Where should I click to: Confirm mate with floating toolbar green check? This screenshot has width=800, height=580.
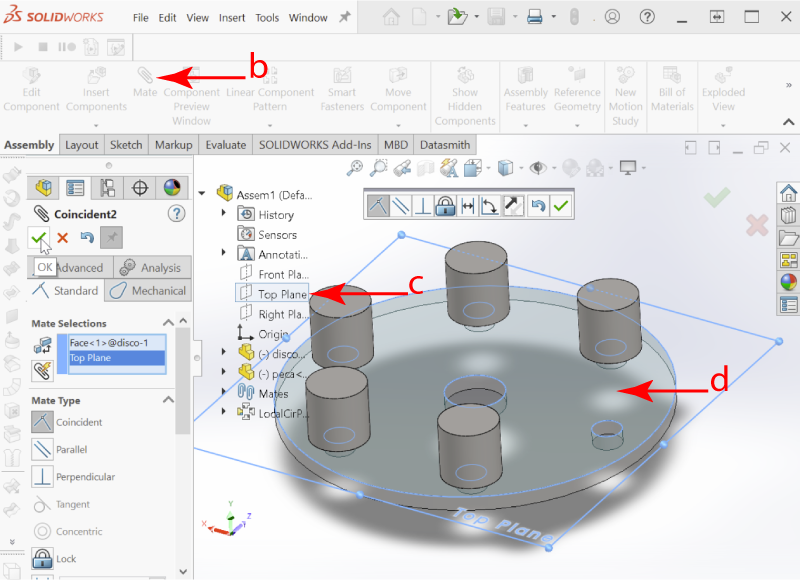[x=561, y=206]
